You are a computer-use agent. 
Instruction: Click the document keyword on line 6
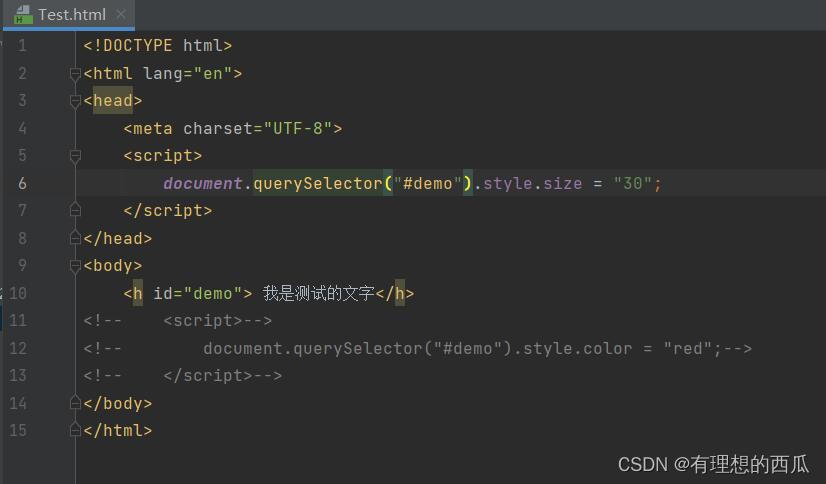click(203, 183)
